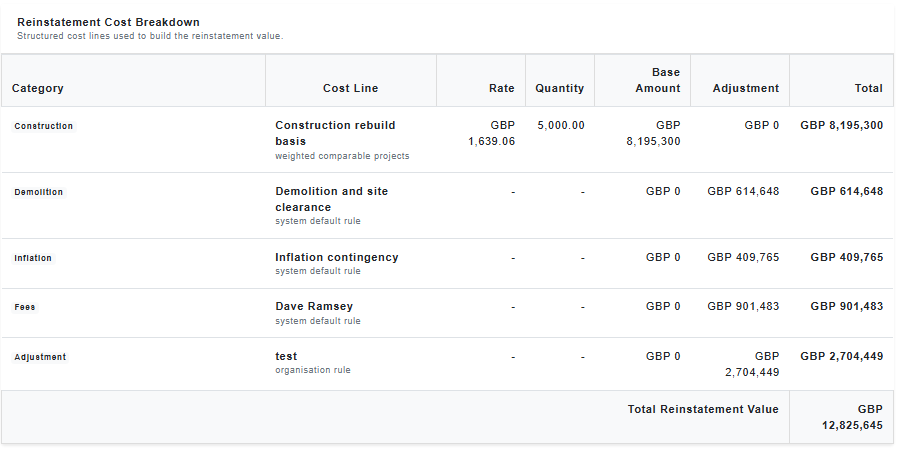This screenshot has height=455, width=907.
Task: Select the Demolition category badge
Action: pos(39,192)
